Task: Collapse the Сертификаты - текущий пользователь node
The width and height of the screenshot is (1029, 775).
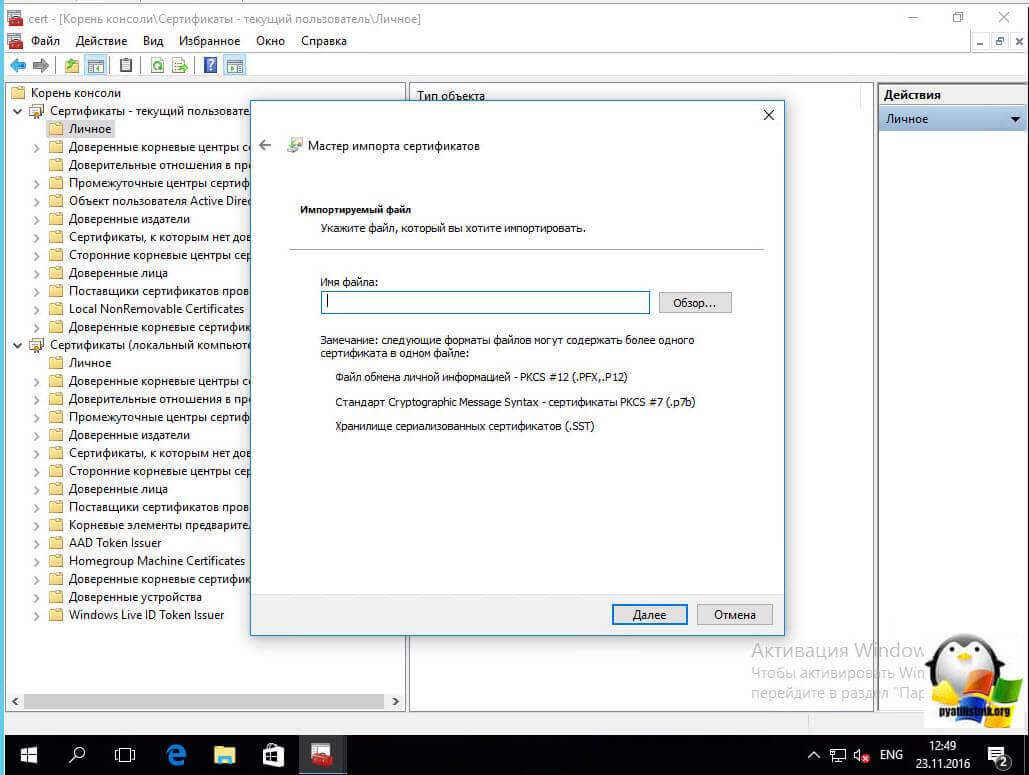Action: (18, 111)
